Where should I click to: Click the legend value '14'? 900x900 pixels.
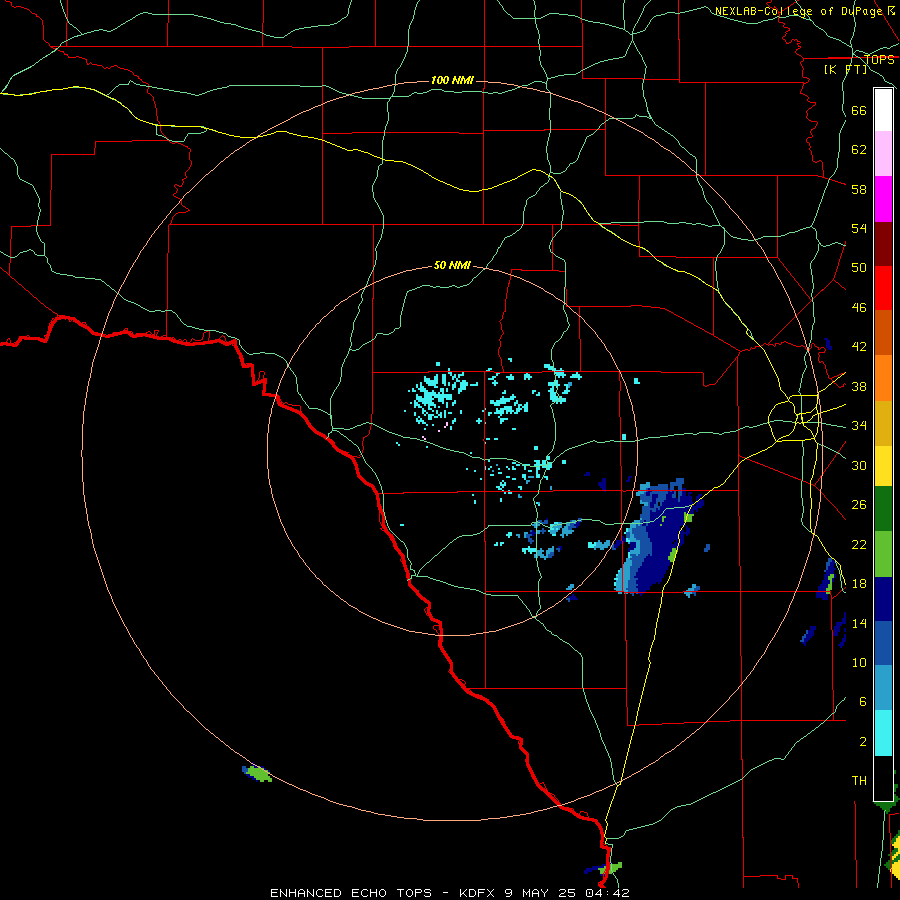(859, 623)
